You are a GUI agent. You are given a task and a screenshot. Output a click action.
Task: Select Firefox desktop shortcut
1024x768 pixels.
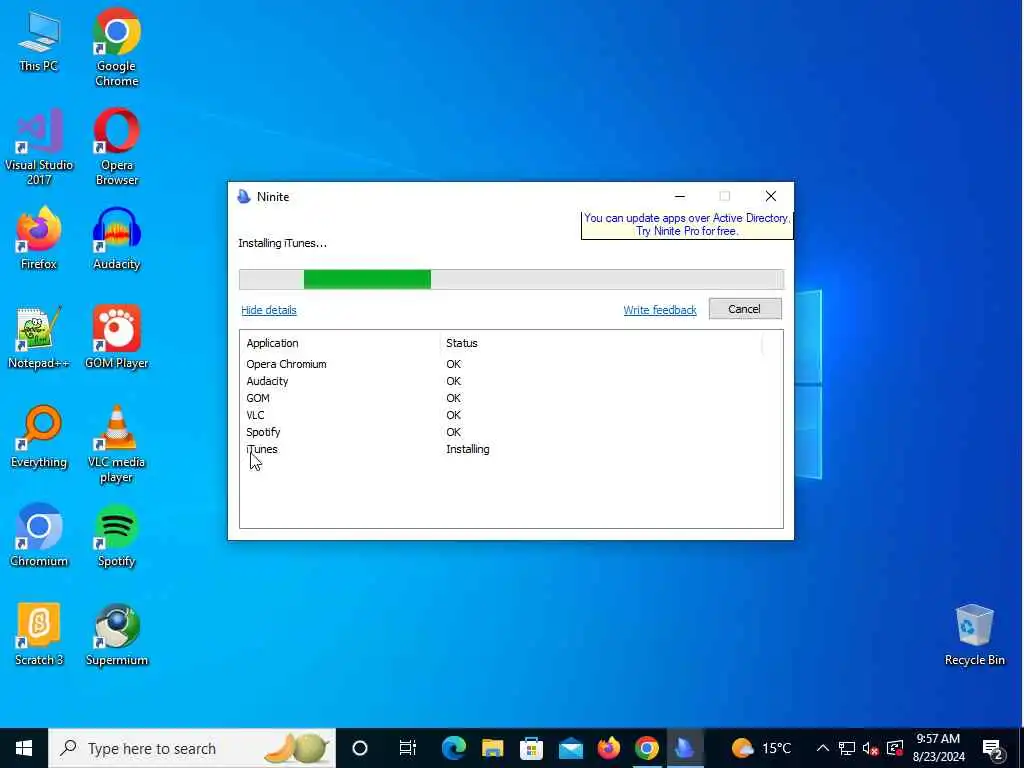coord(39,238)
